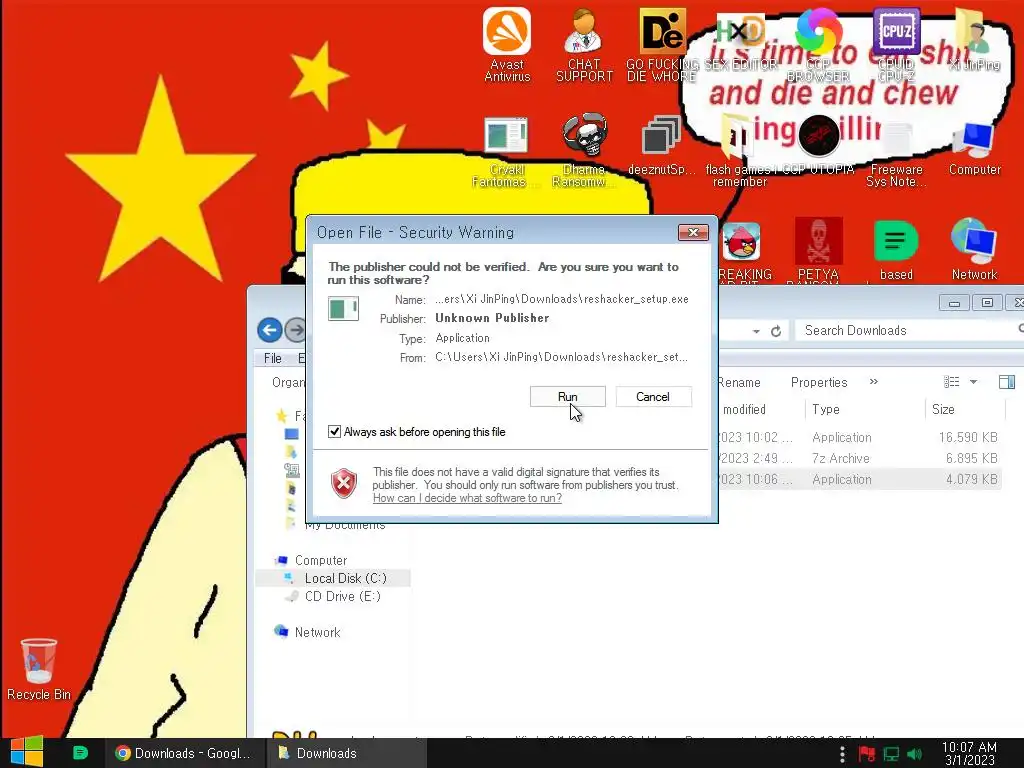Open the address bar history dropdown
The height and width of the screenshot is (768, 1024).
[756, 331]
